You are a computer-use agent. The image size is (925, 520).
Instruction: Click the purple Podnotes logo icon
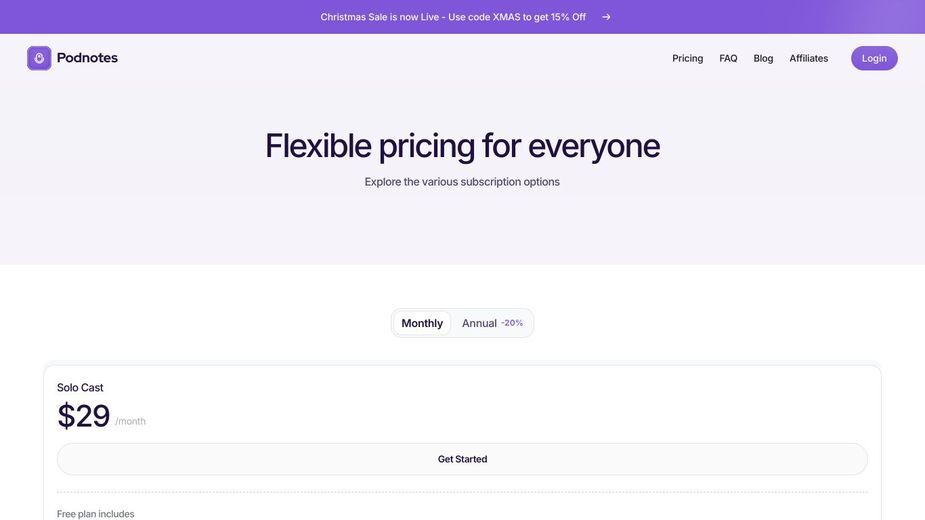pos(39,58)
